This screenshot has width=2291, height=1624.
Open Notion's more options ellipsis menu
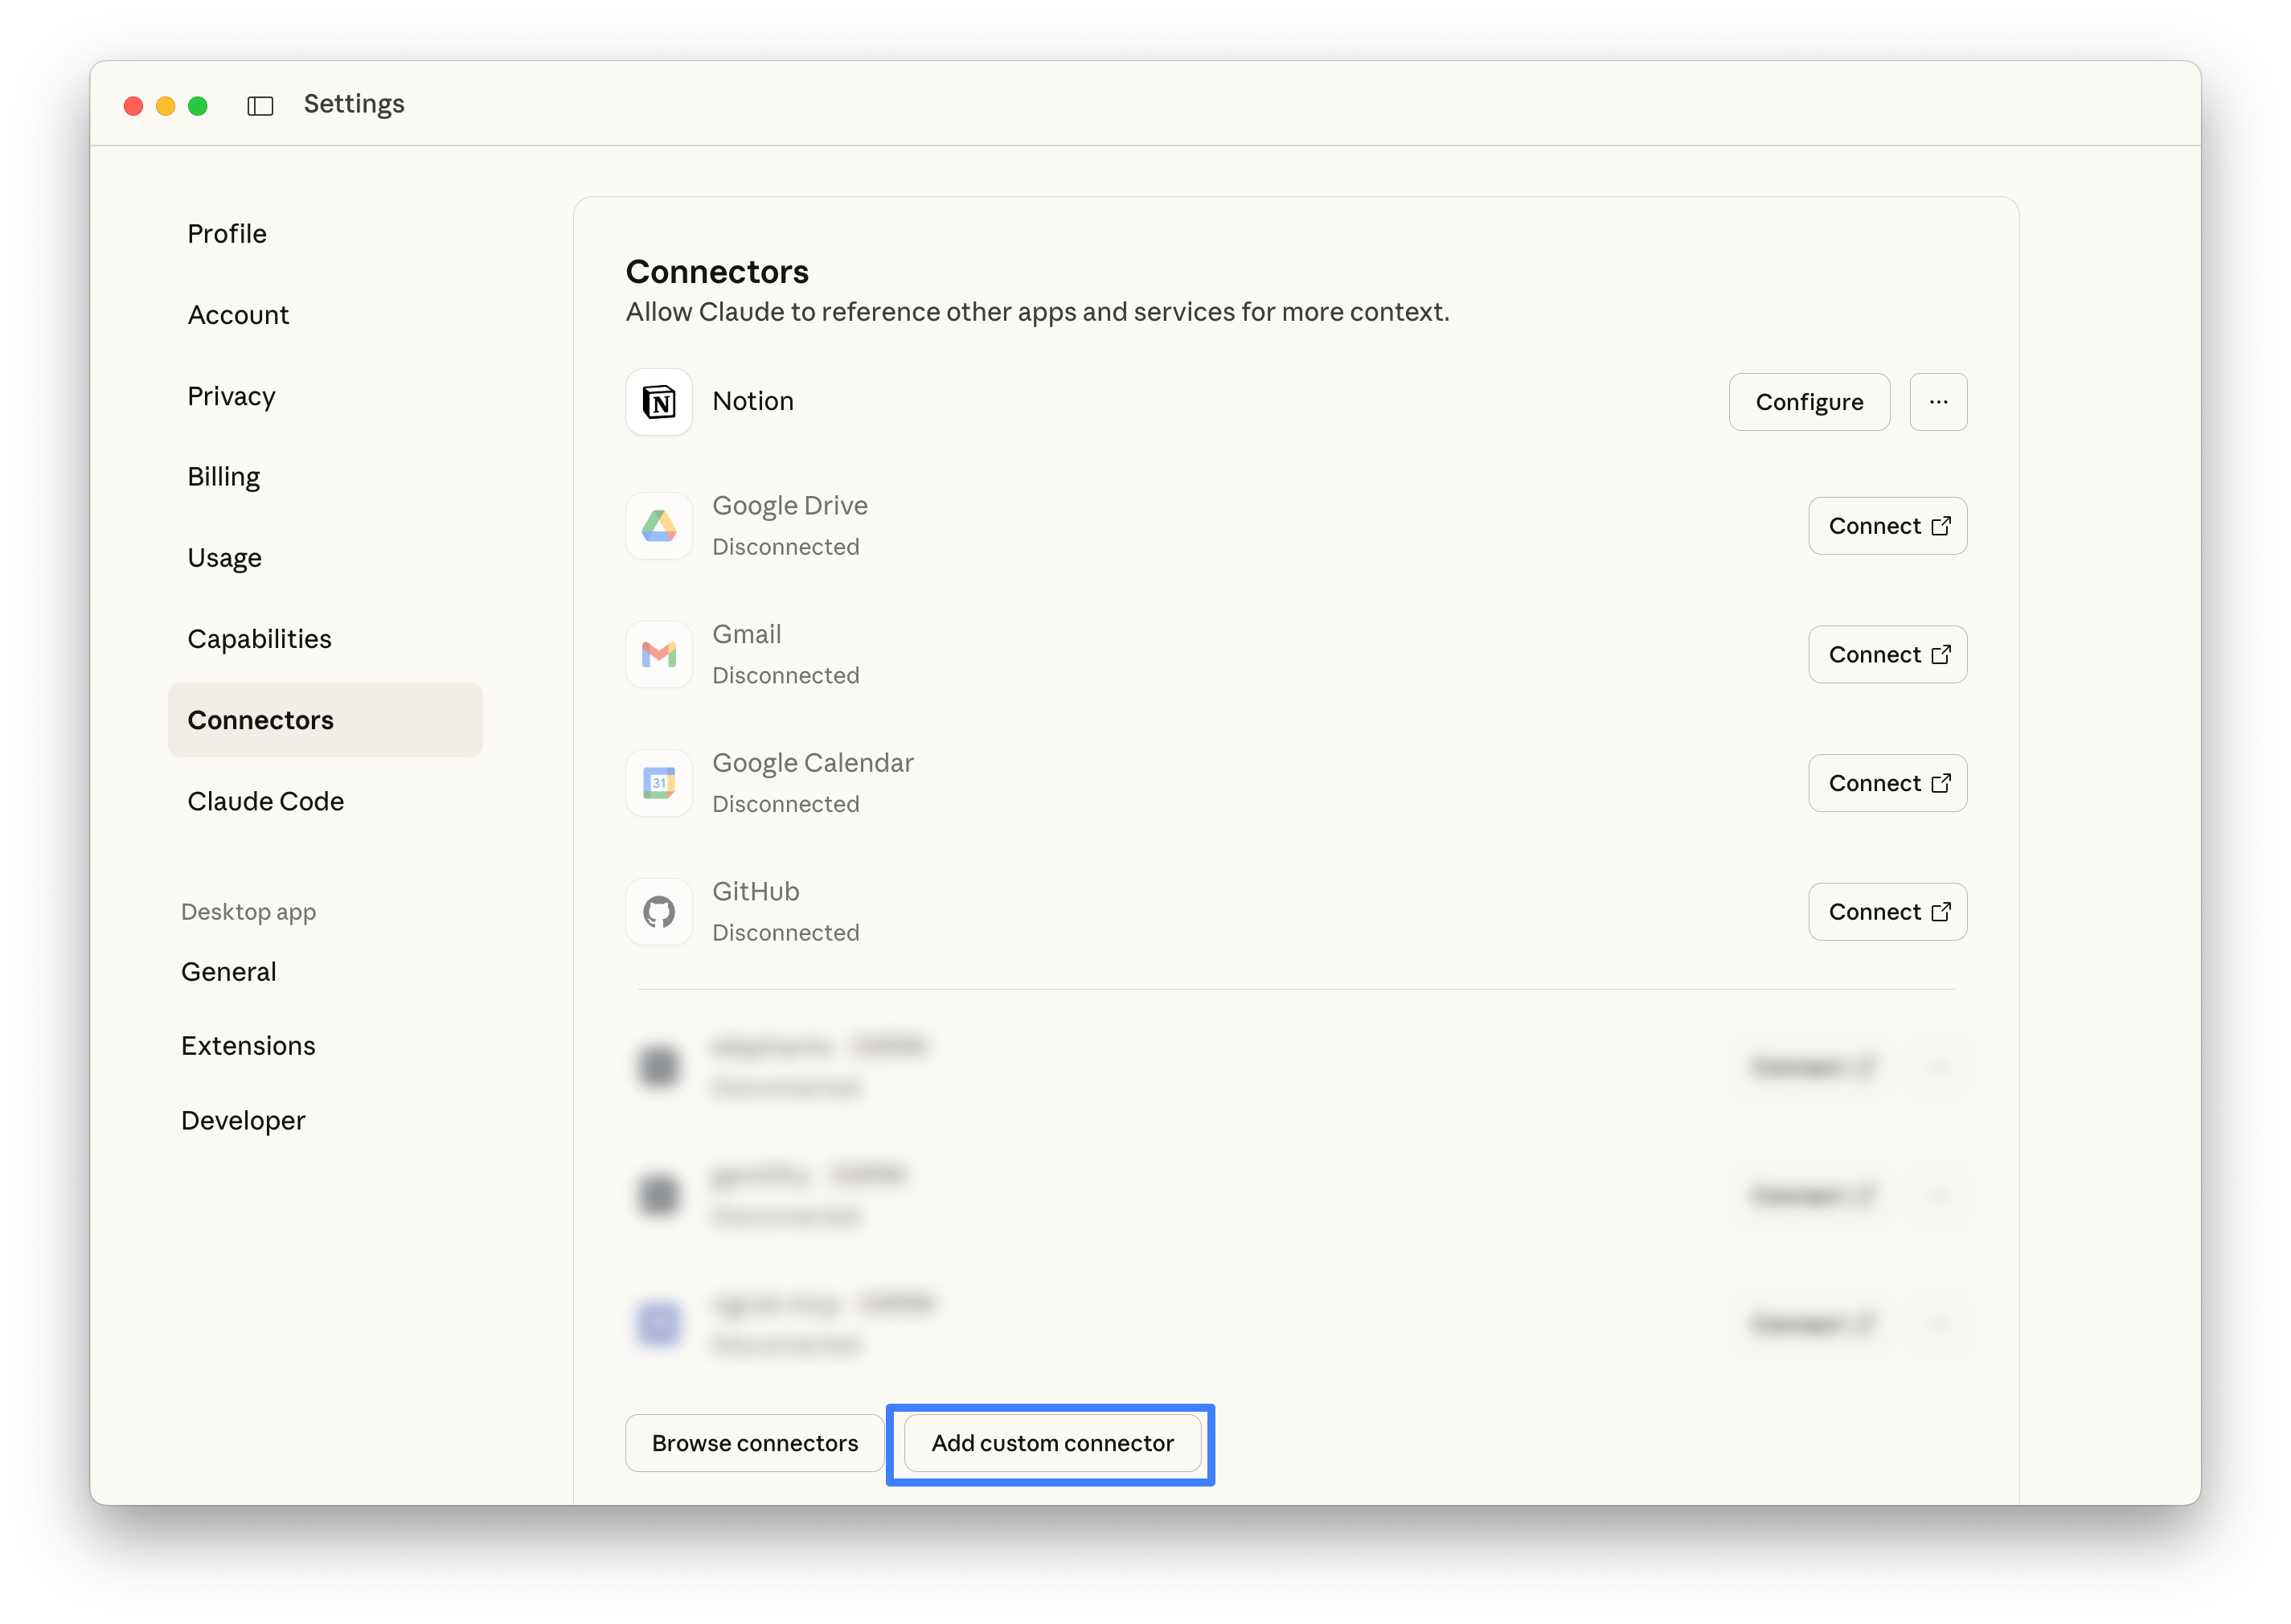pos(1938,401)
